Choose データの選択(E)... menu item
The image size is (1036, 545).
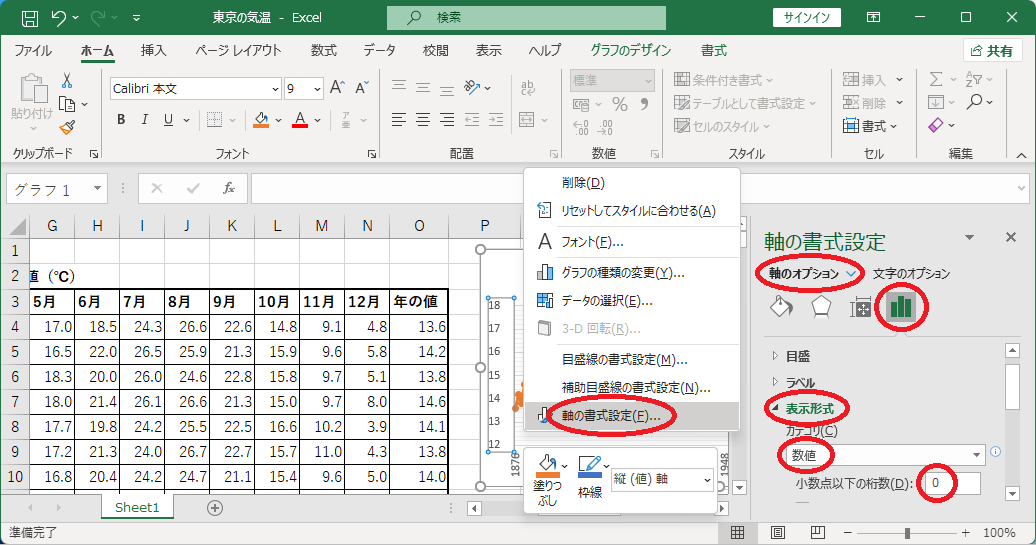(632, 301)
